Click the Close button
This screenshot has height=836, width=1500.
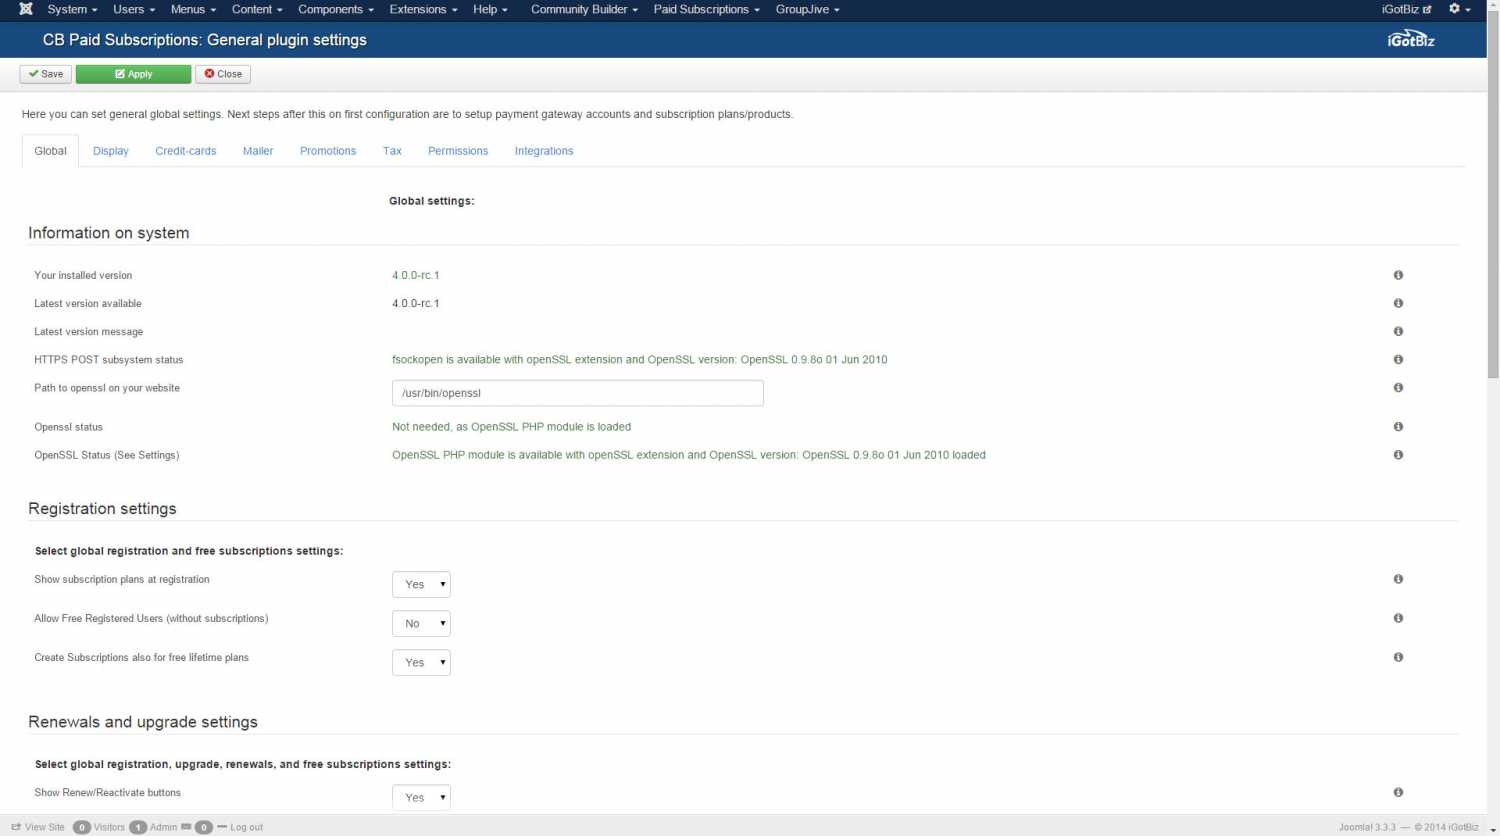tap(223, 74)
